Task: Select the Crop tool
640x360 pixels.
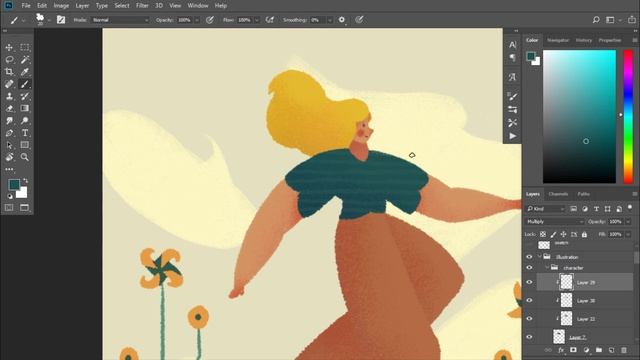Action: (9, 72)
